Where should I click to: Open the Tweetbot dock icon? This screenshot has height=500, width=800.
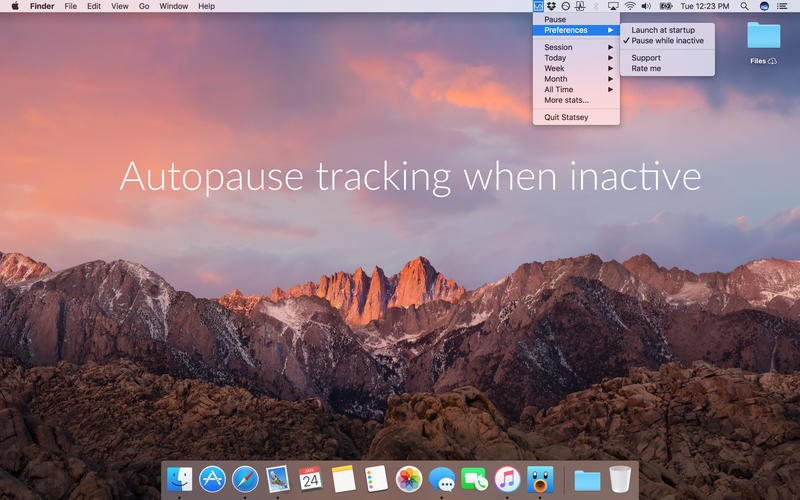540,480
